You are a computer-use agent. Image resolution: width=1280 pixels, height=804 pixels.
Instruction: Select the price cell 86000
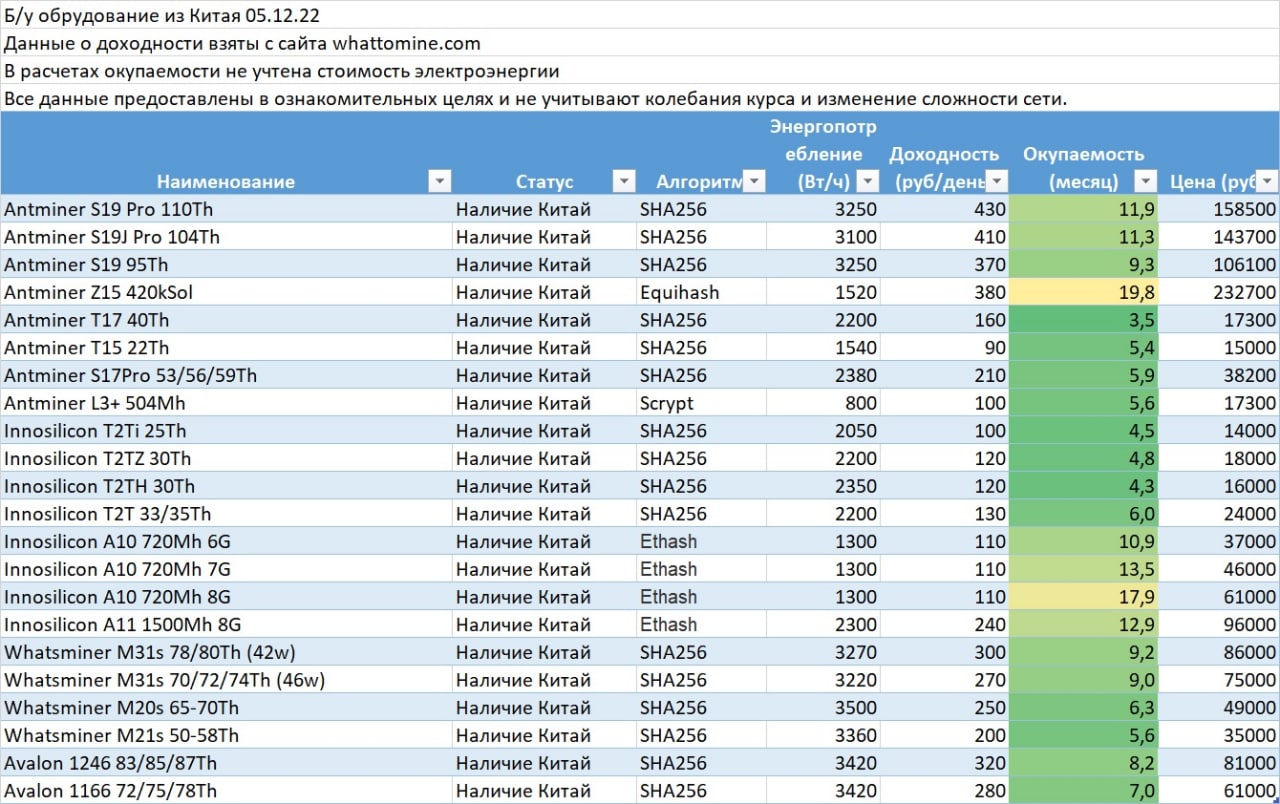[1219, 652]
